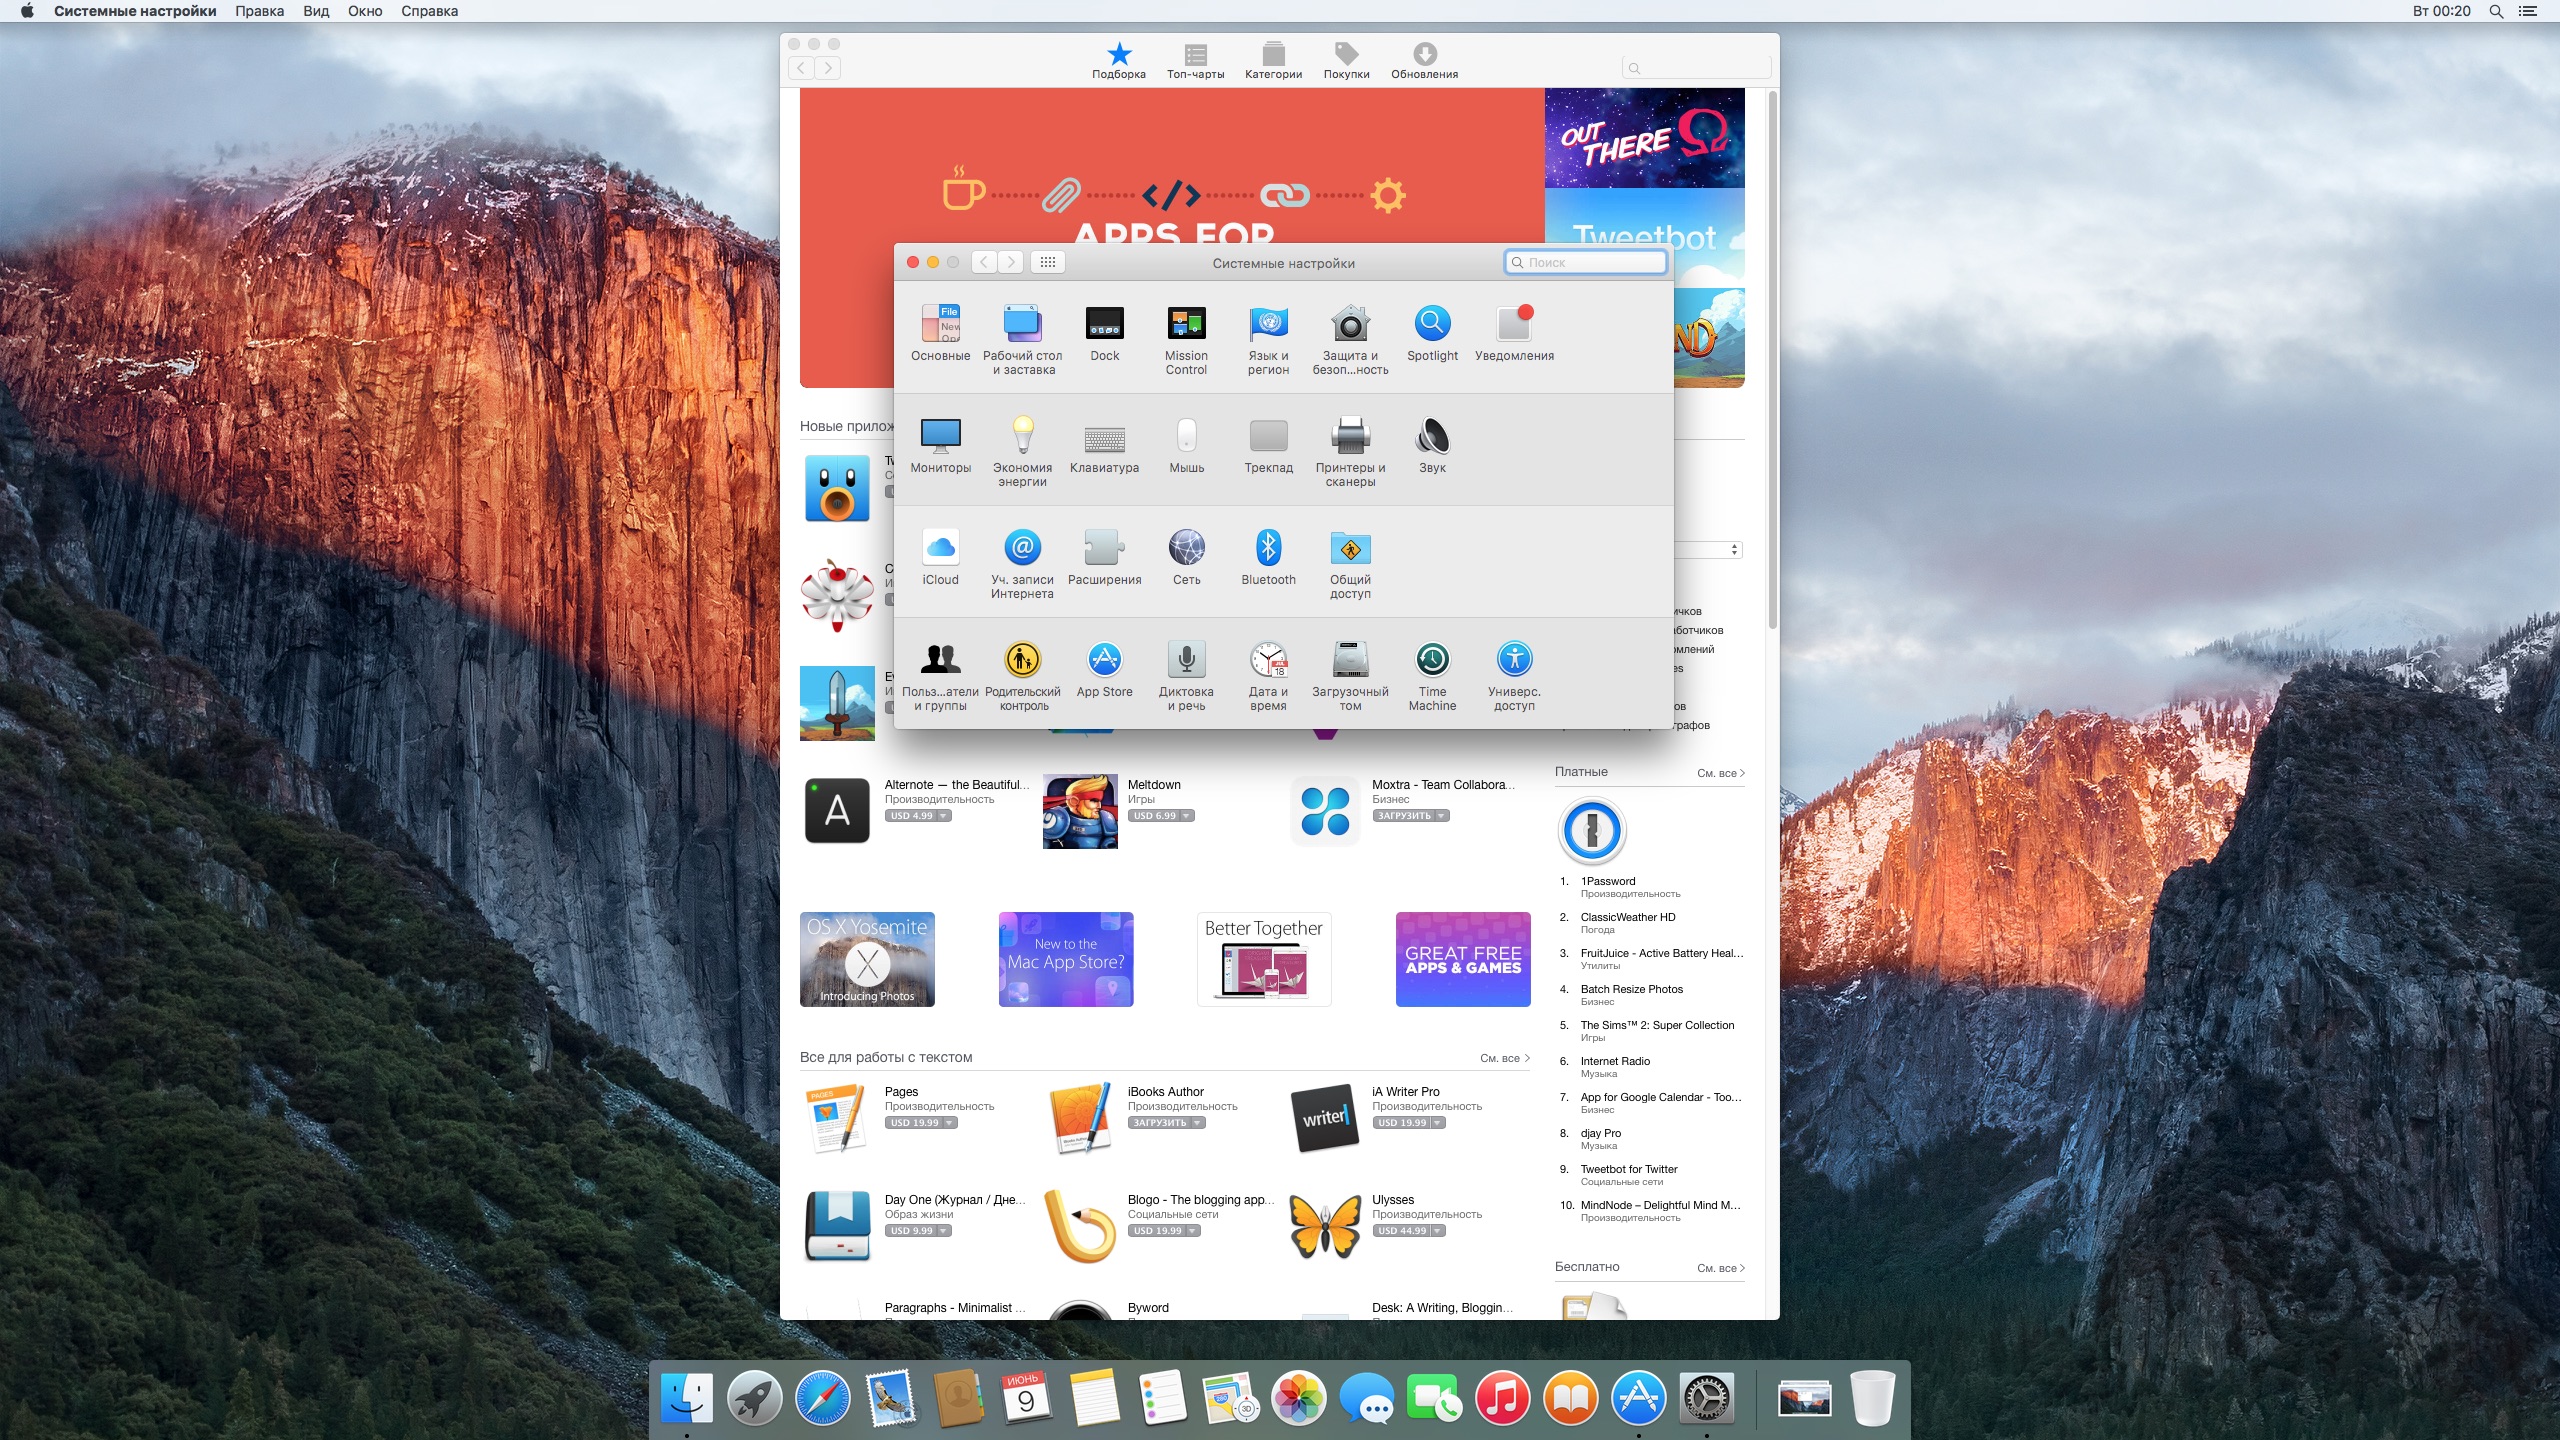Viewport: 2560px width, 1440px height.
Task: Open iCloud system preferences panel
Action: tap(941, 547)
